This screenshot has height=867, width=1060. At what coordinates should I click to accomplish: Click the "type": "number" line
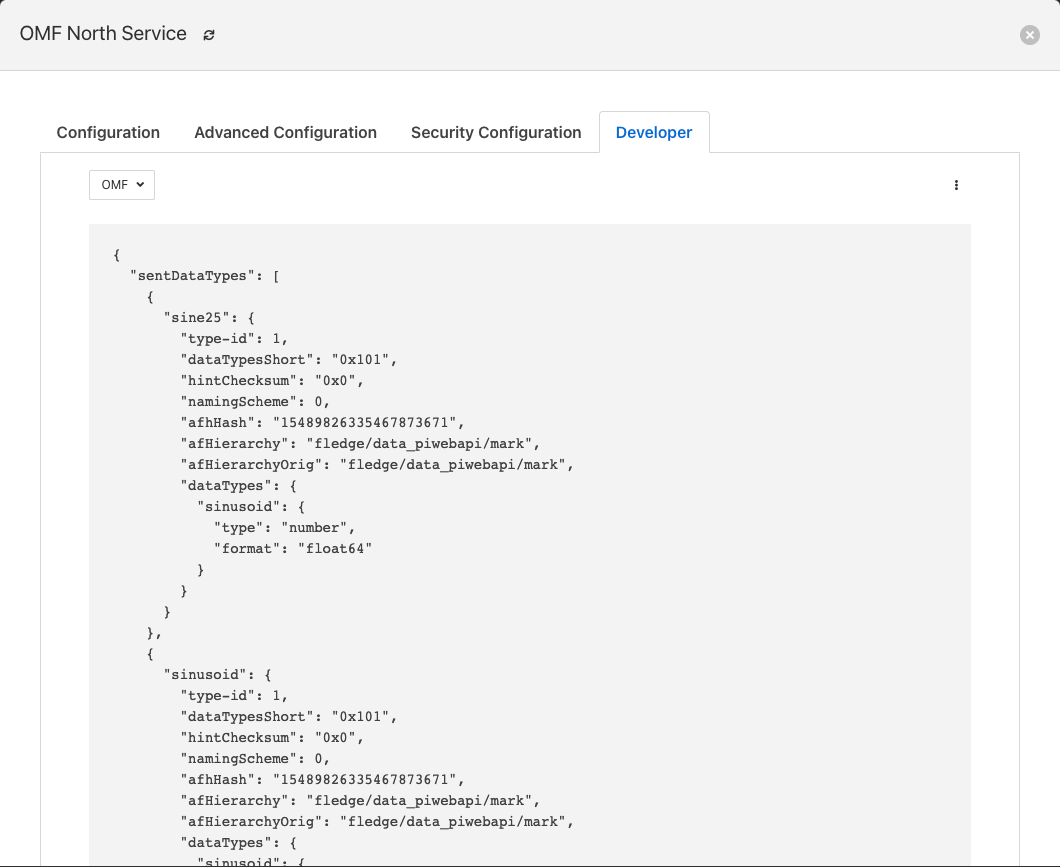(x=284, y=528)
